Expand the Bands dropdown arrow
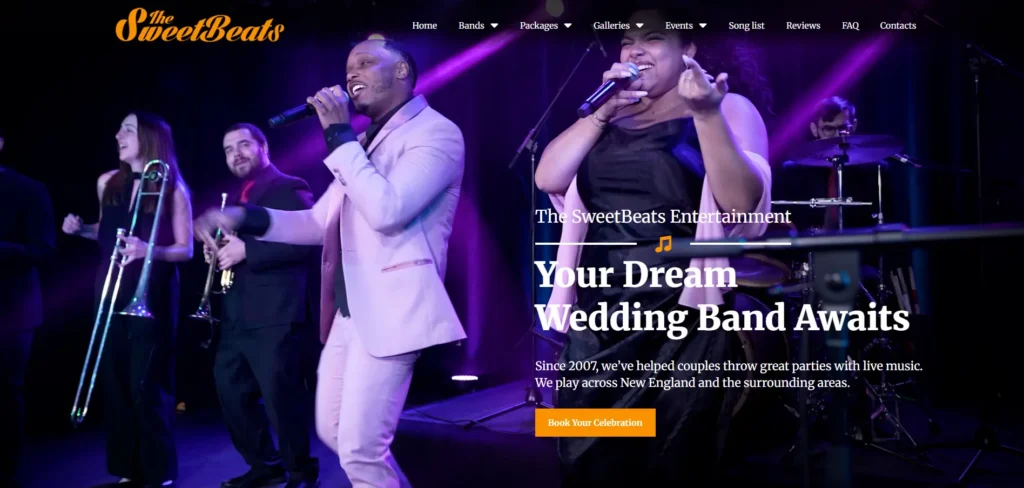The image size is (1024, 488). tap(494, 25)
